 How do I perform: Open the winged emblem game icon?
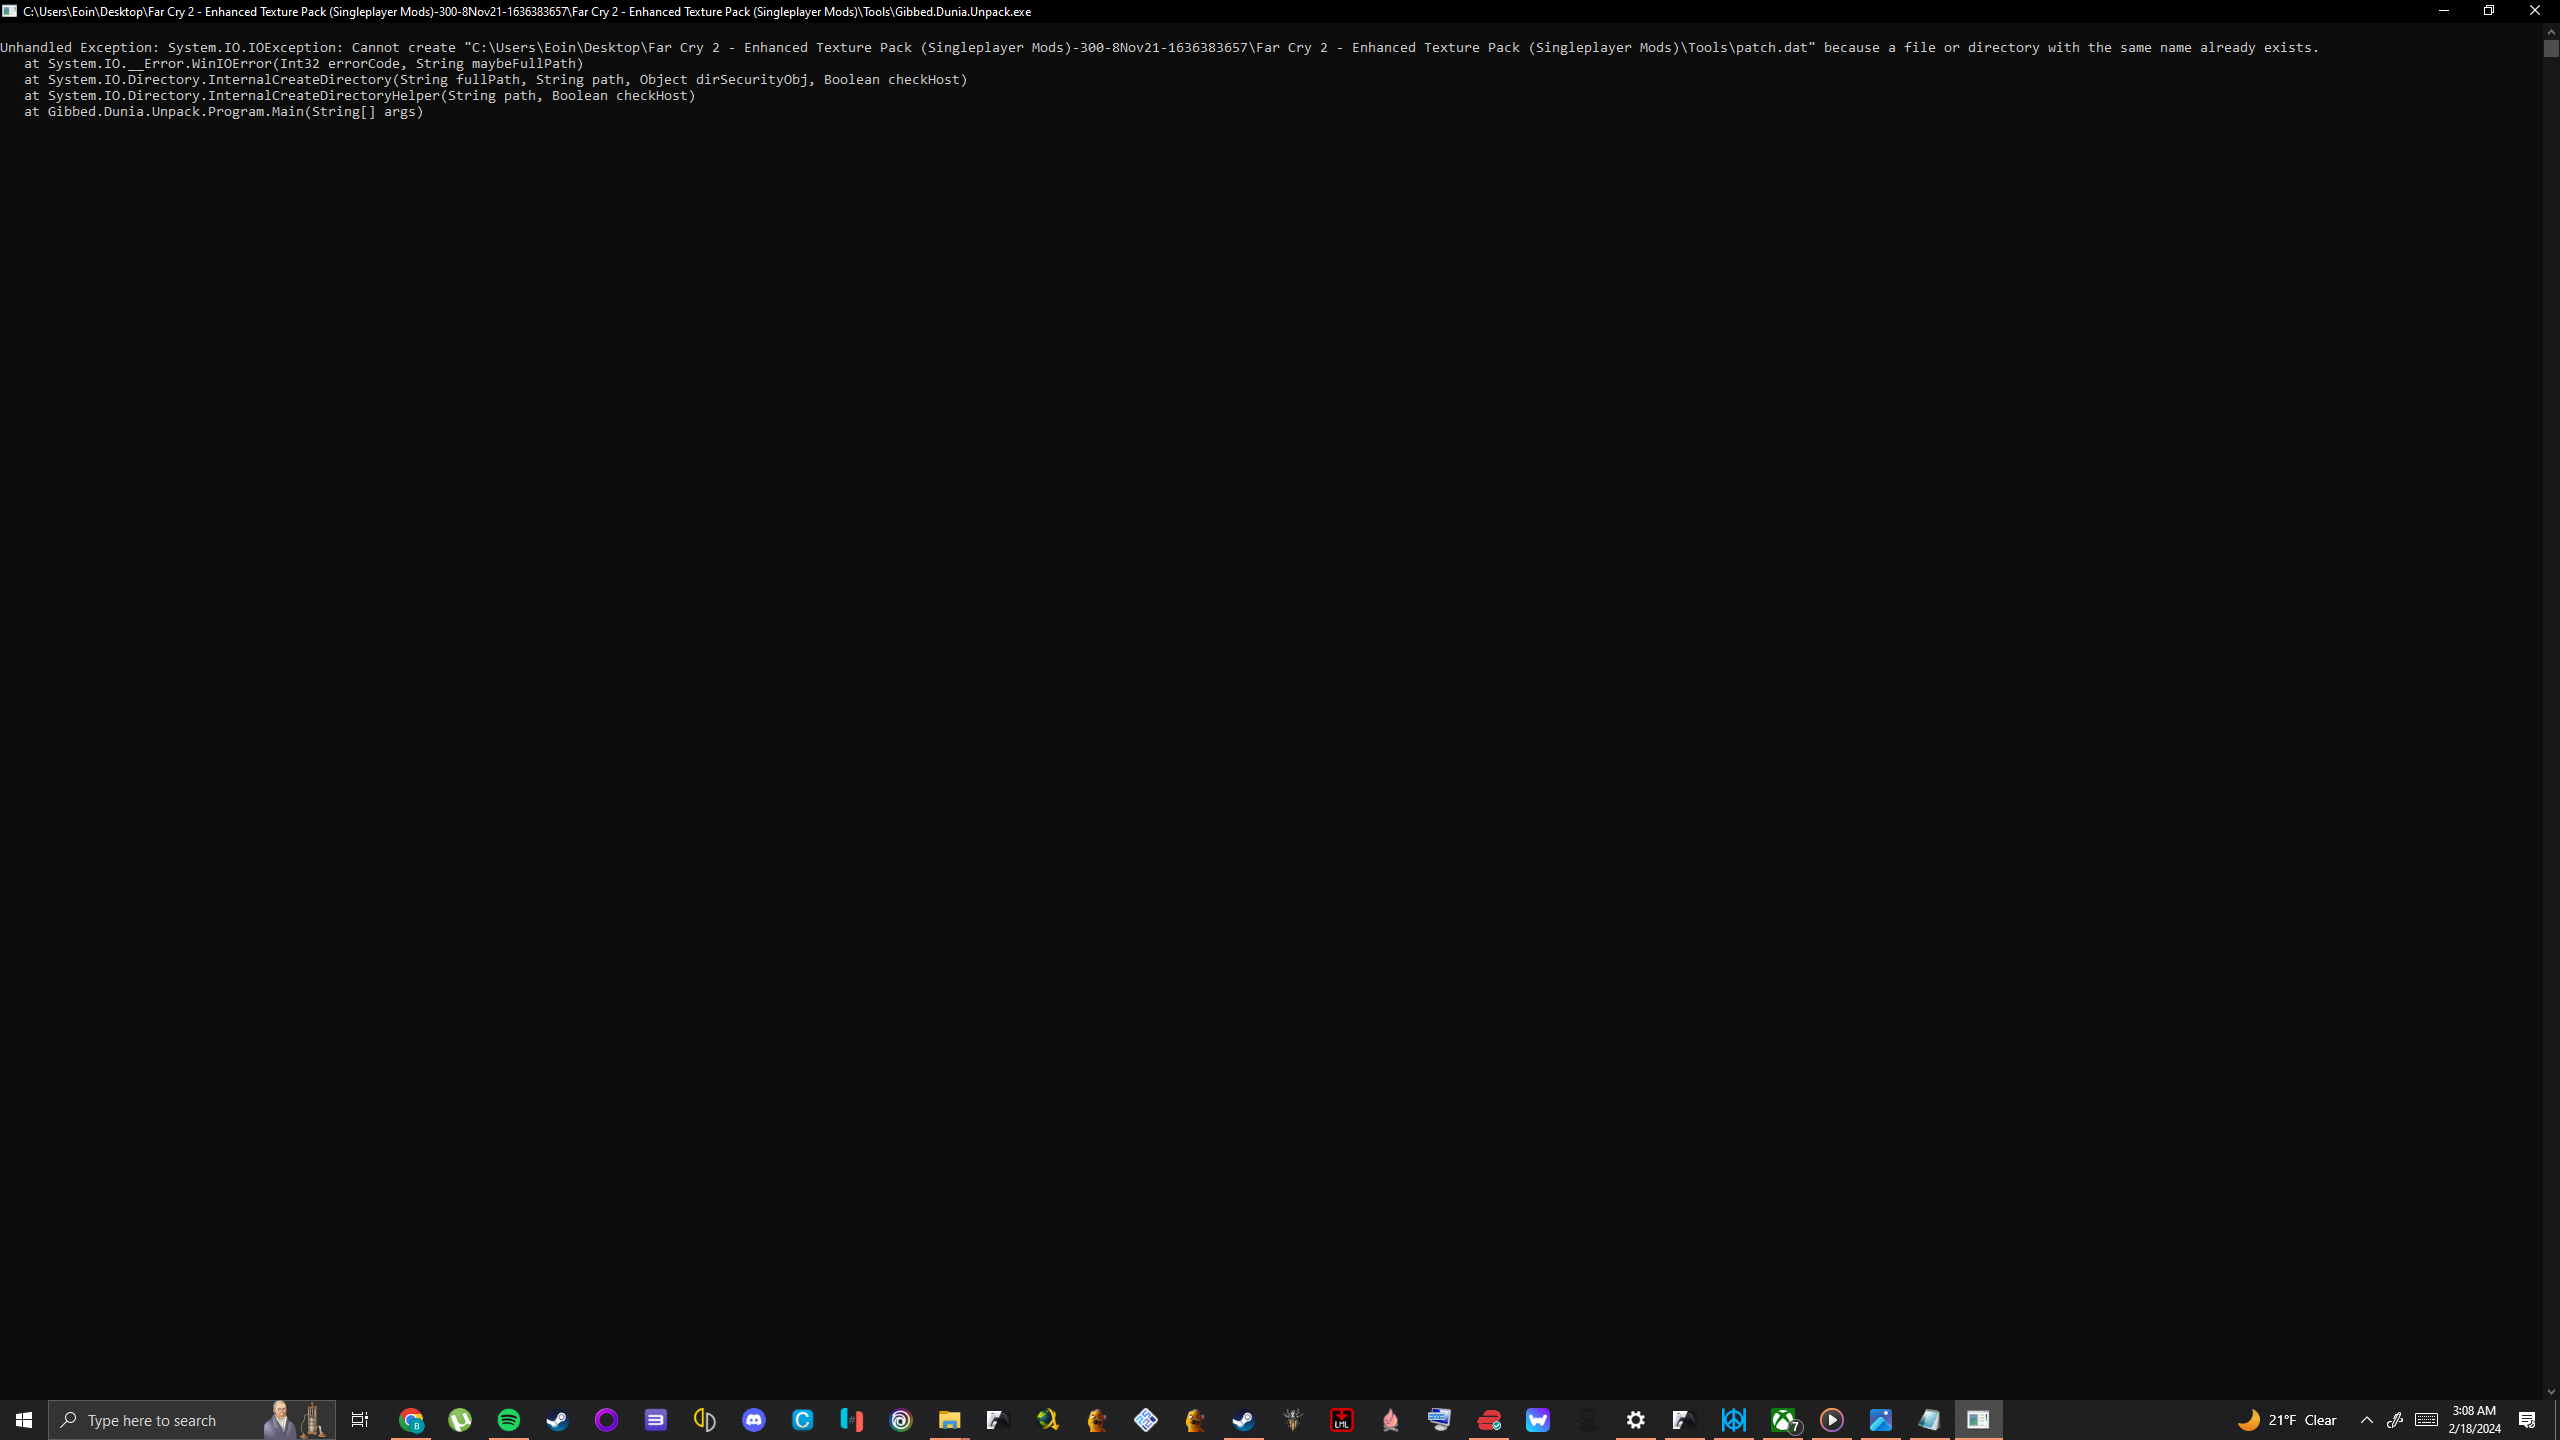tap(1293, 1420)
